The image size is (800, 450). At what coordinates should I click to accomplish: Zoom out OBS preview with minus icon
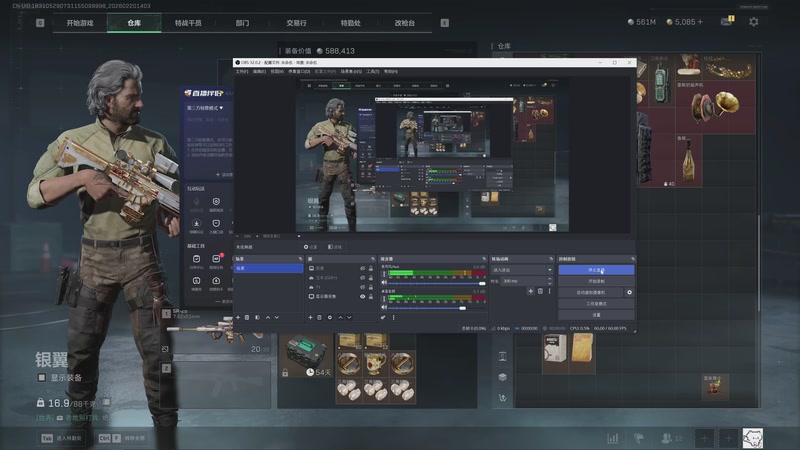(238, 236)
